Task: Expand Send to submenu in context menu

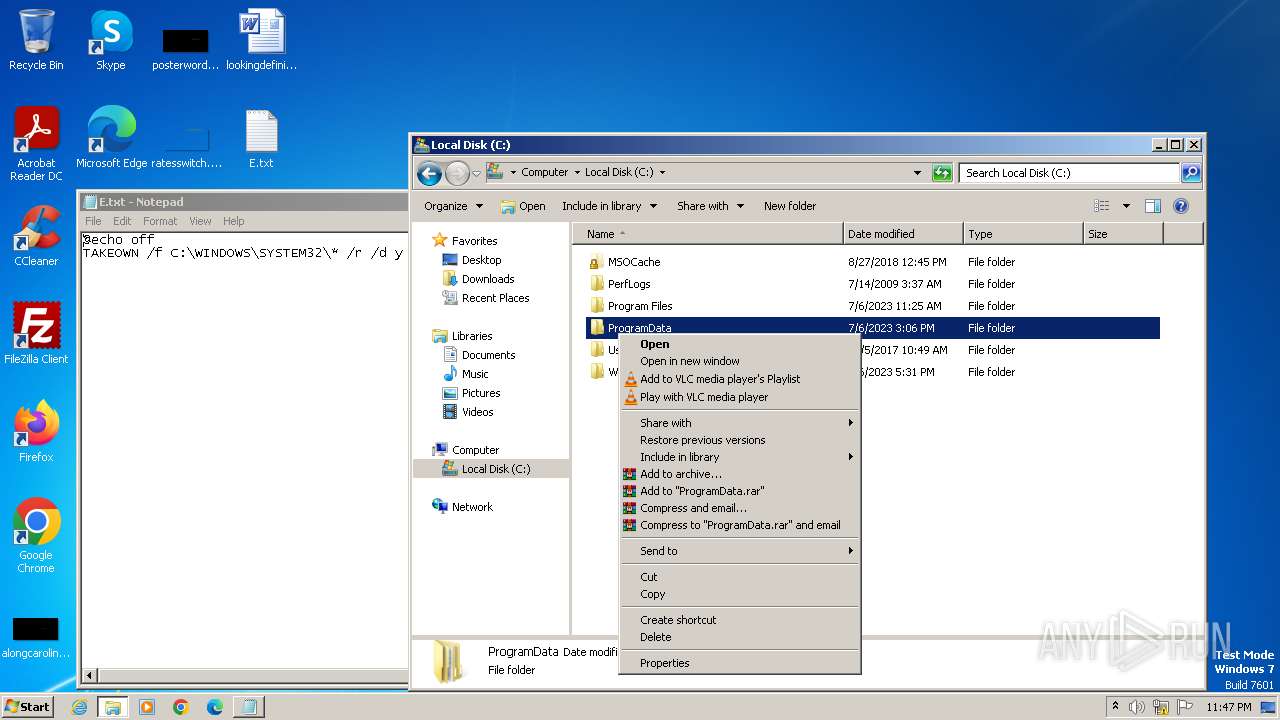Action: [740, 551]
